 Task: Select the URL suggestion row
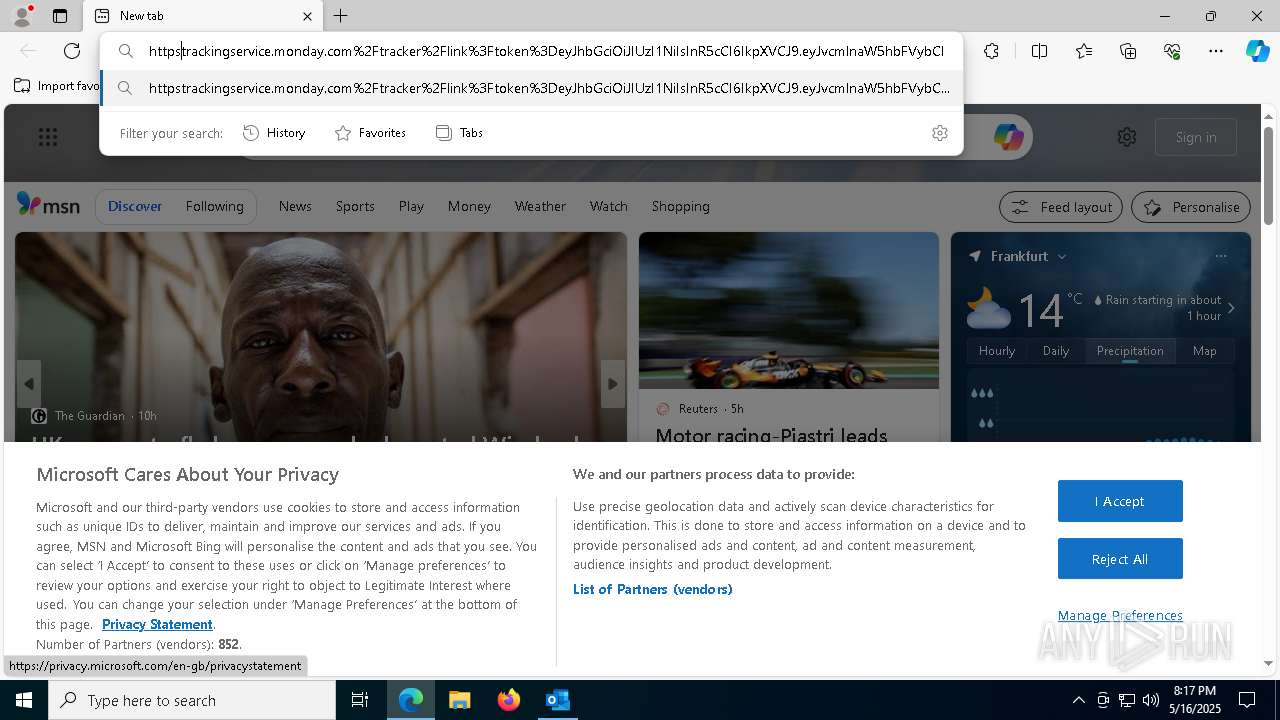[532, 88]
